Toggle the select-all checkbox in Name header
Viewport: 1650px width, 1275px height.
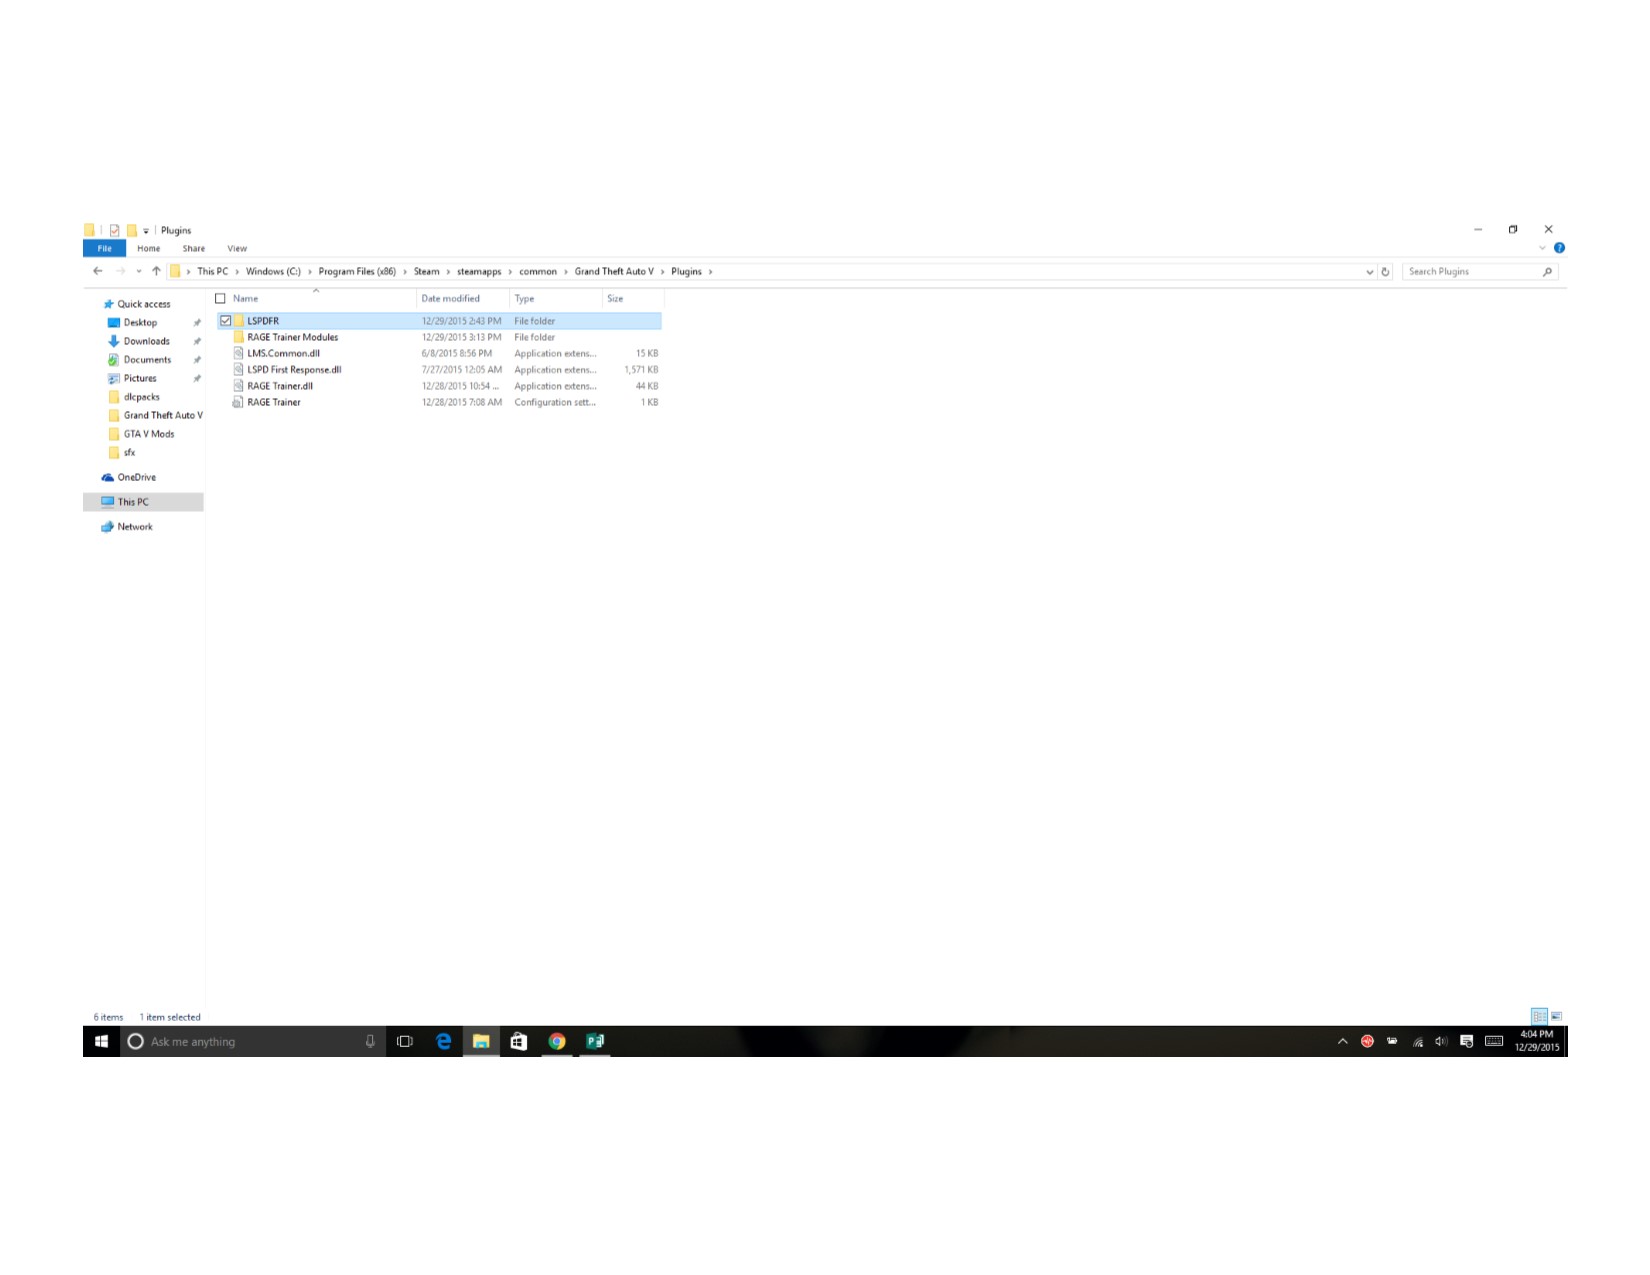pos(220,298)
